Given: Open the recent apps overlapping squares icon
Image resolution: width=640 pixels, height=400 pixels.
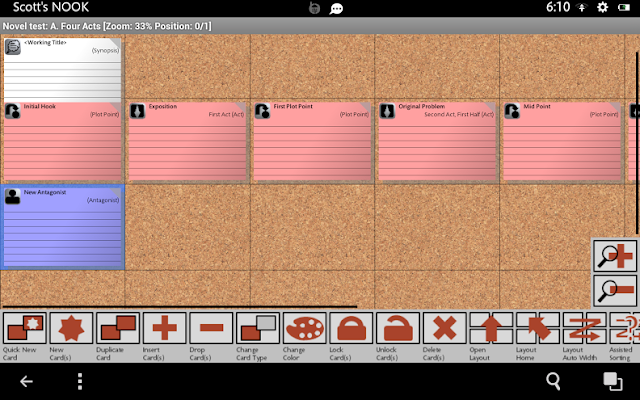Looking at the screenshot, I should tap(613, 382).
